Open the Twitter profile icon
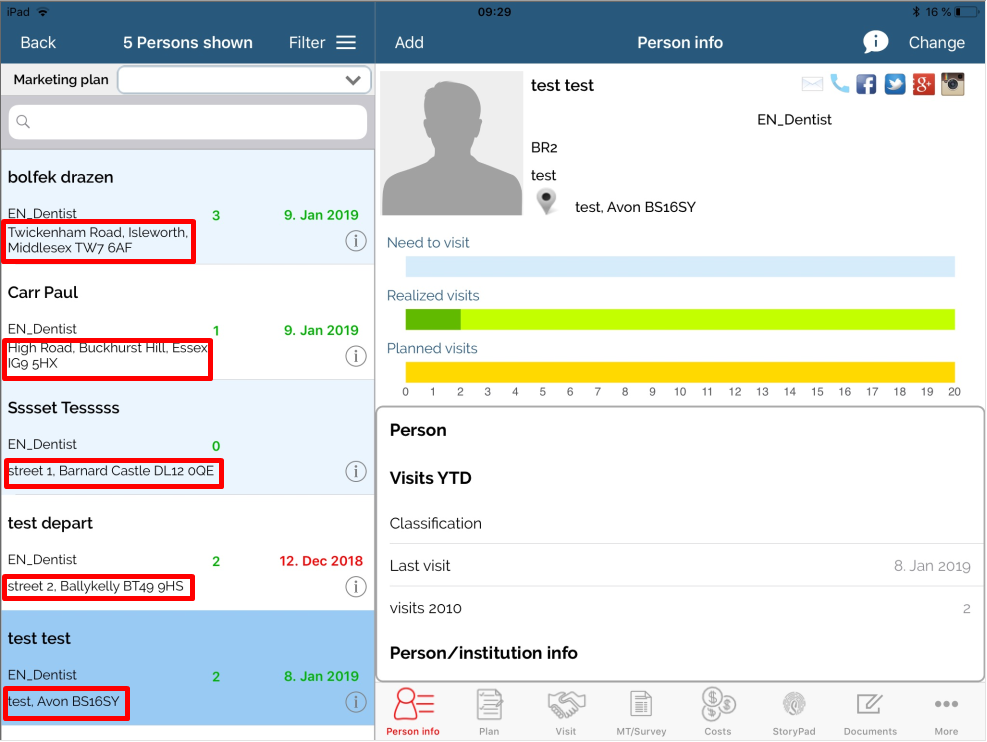 pos(895,84)
